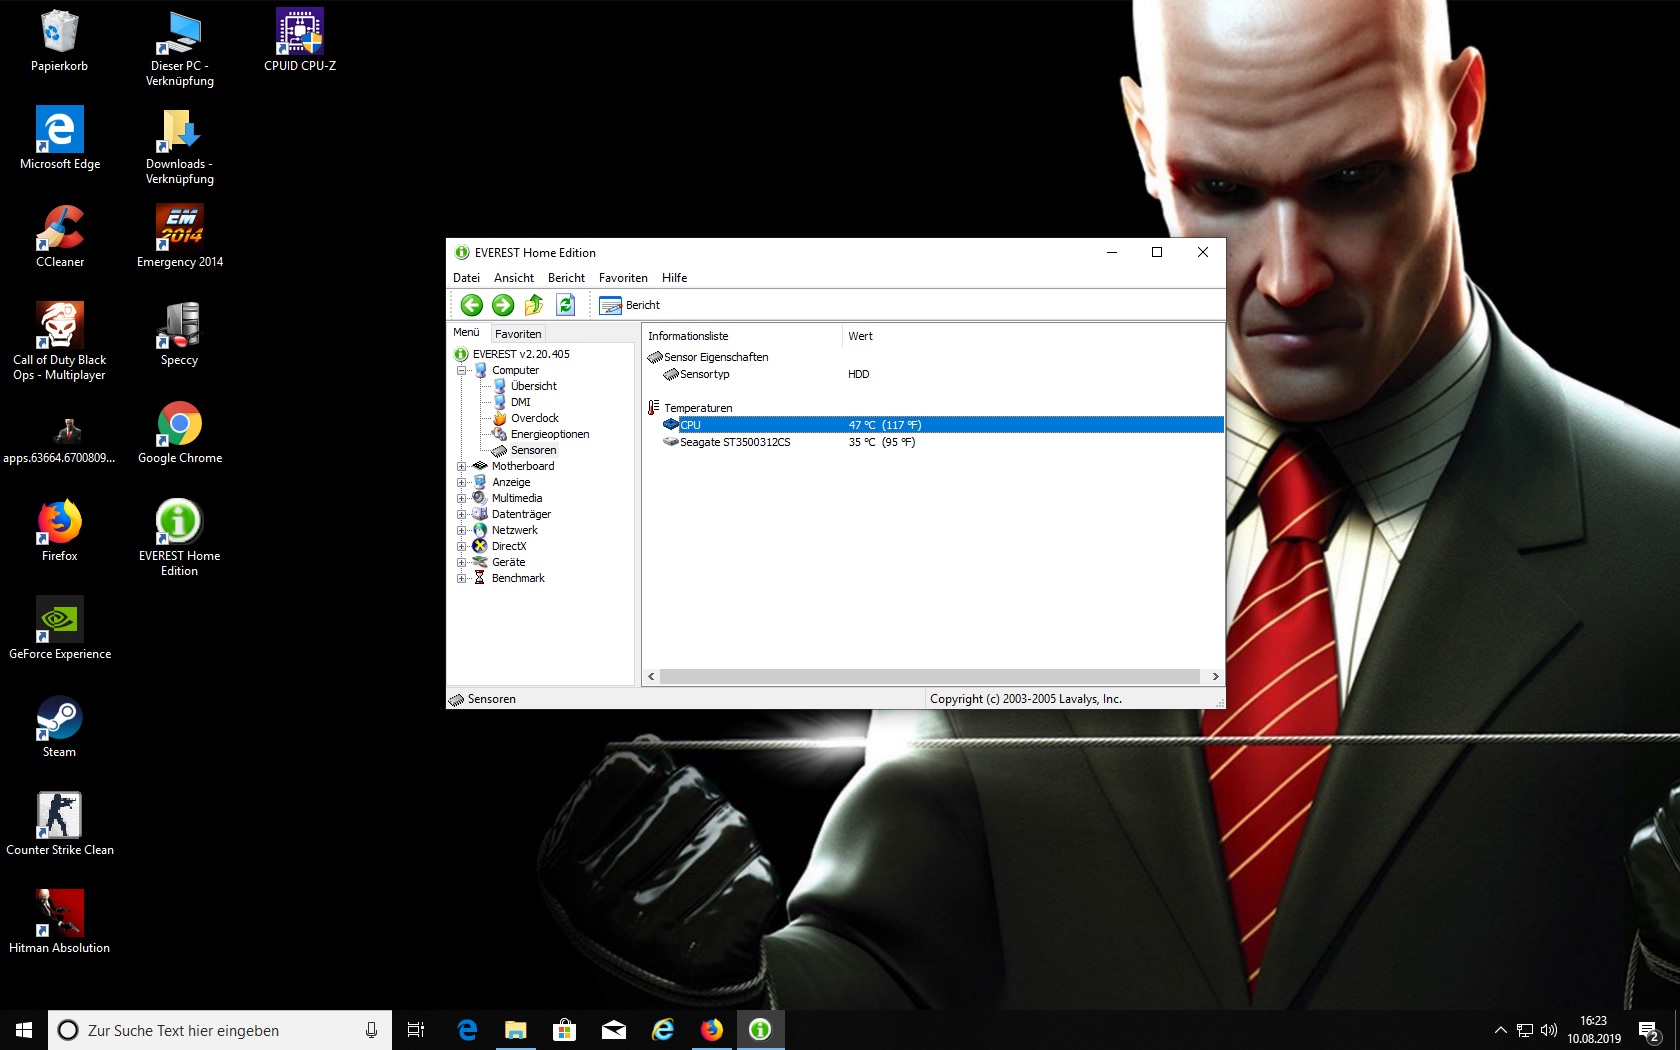Open the Mail app from the taskbar
This screenshot has width=1680, height=1050.
pos(614,1030)
